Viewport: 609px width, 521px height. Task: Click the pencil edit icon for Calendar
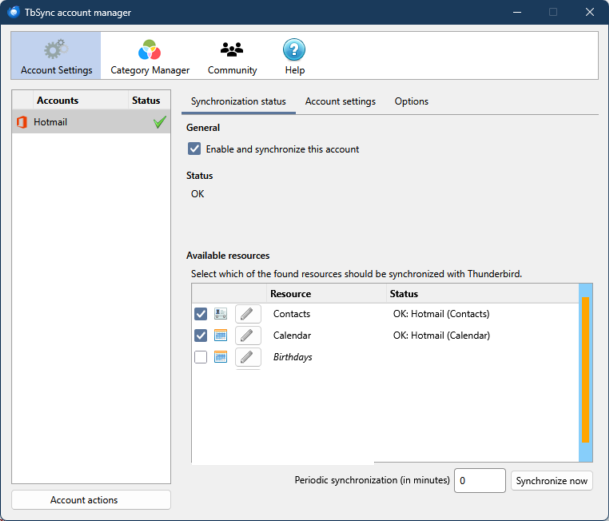(247, 336)
